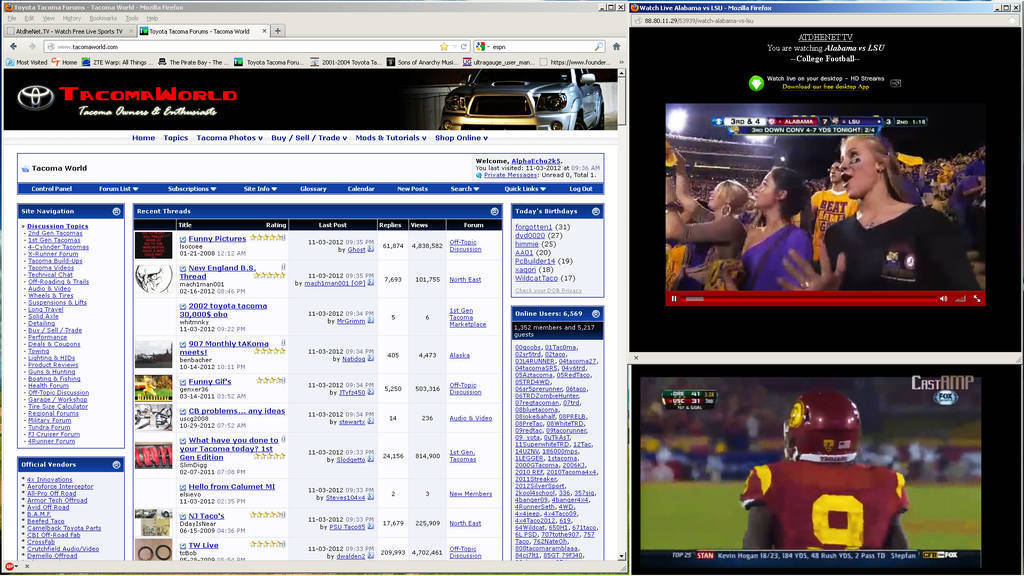This screenshot has width=1024, height=576.
Task: Go to first unread in Funny Pictures thread
Action: (x=184, y=239)
